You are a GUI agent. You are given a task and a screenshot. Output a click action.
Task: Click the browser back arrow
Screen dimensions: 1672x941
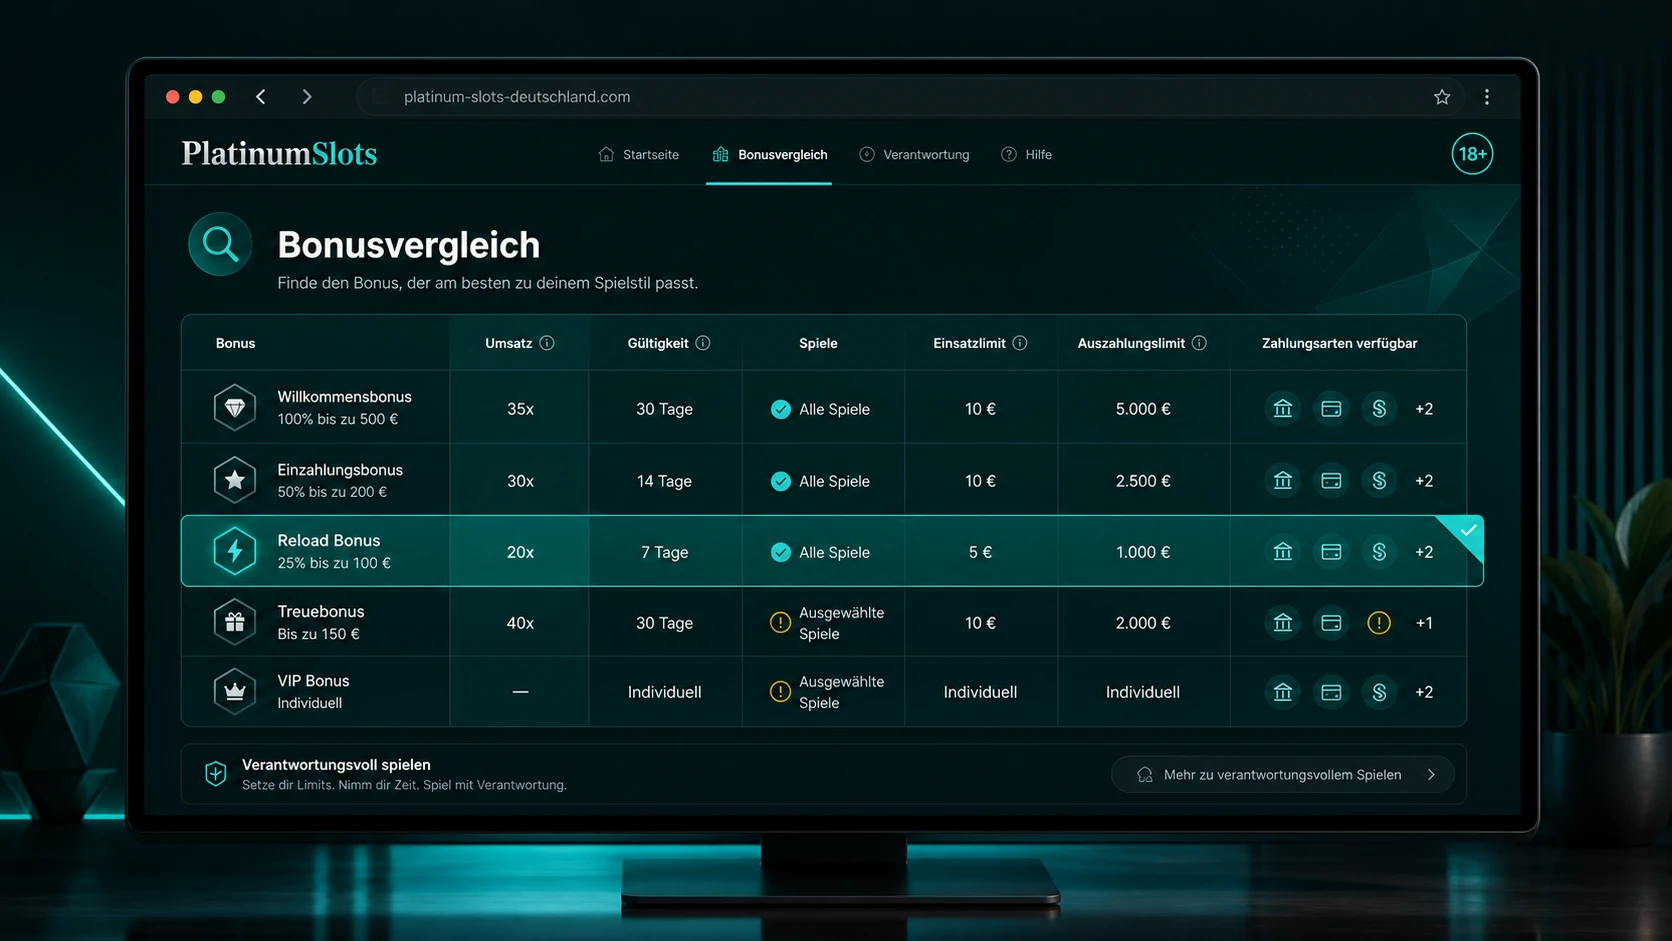click(x=261, y=97)
